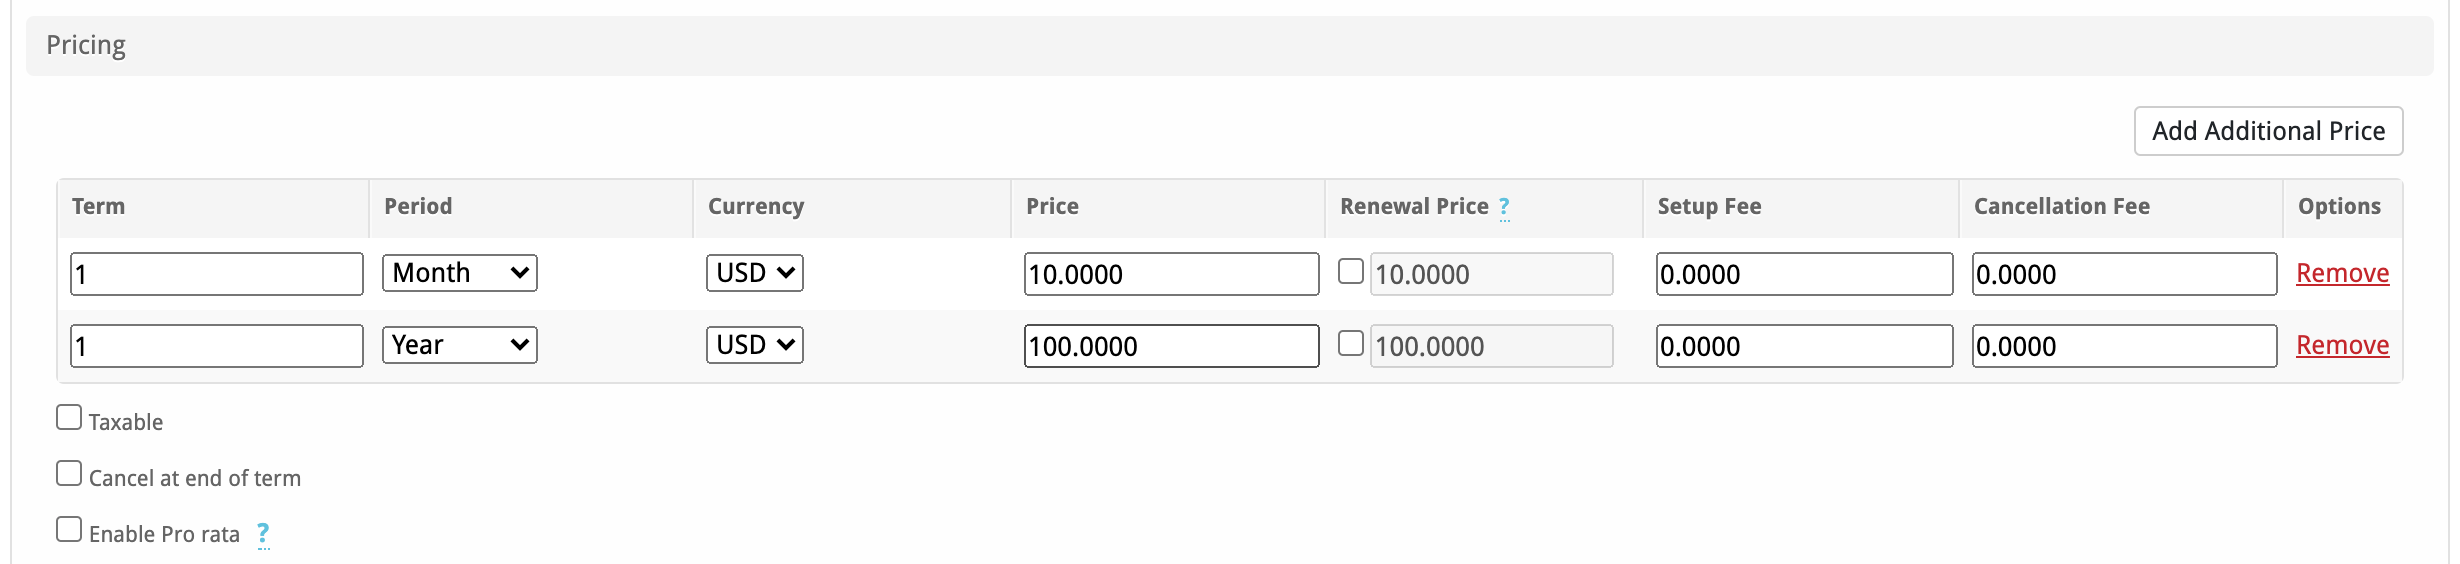Click the Add Additional Price button
The image size is (2460, 564).
point(2268,131)
